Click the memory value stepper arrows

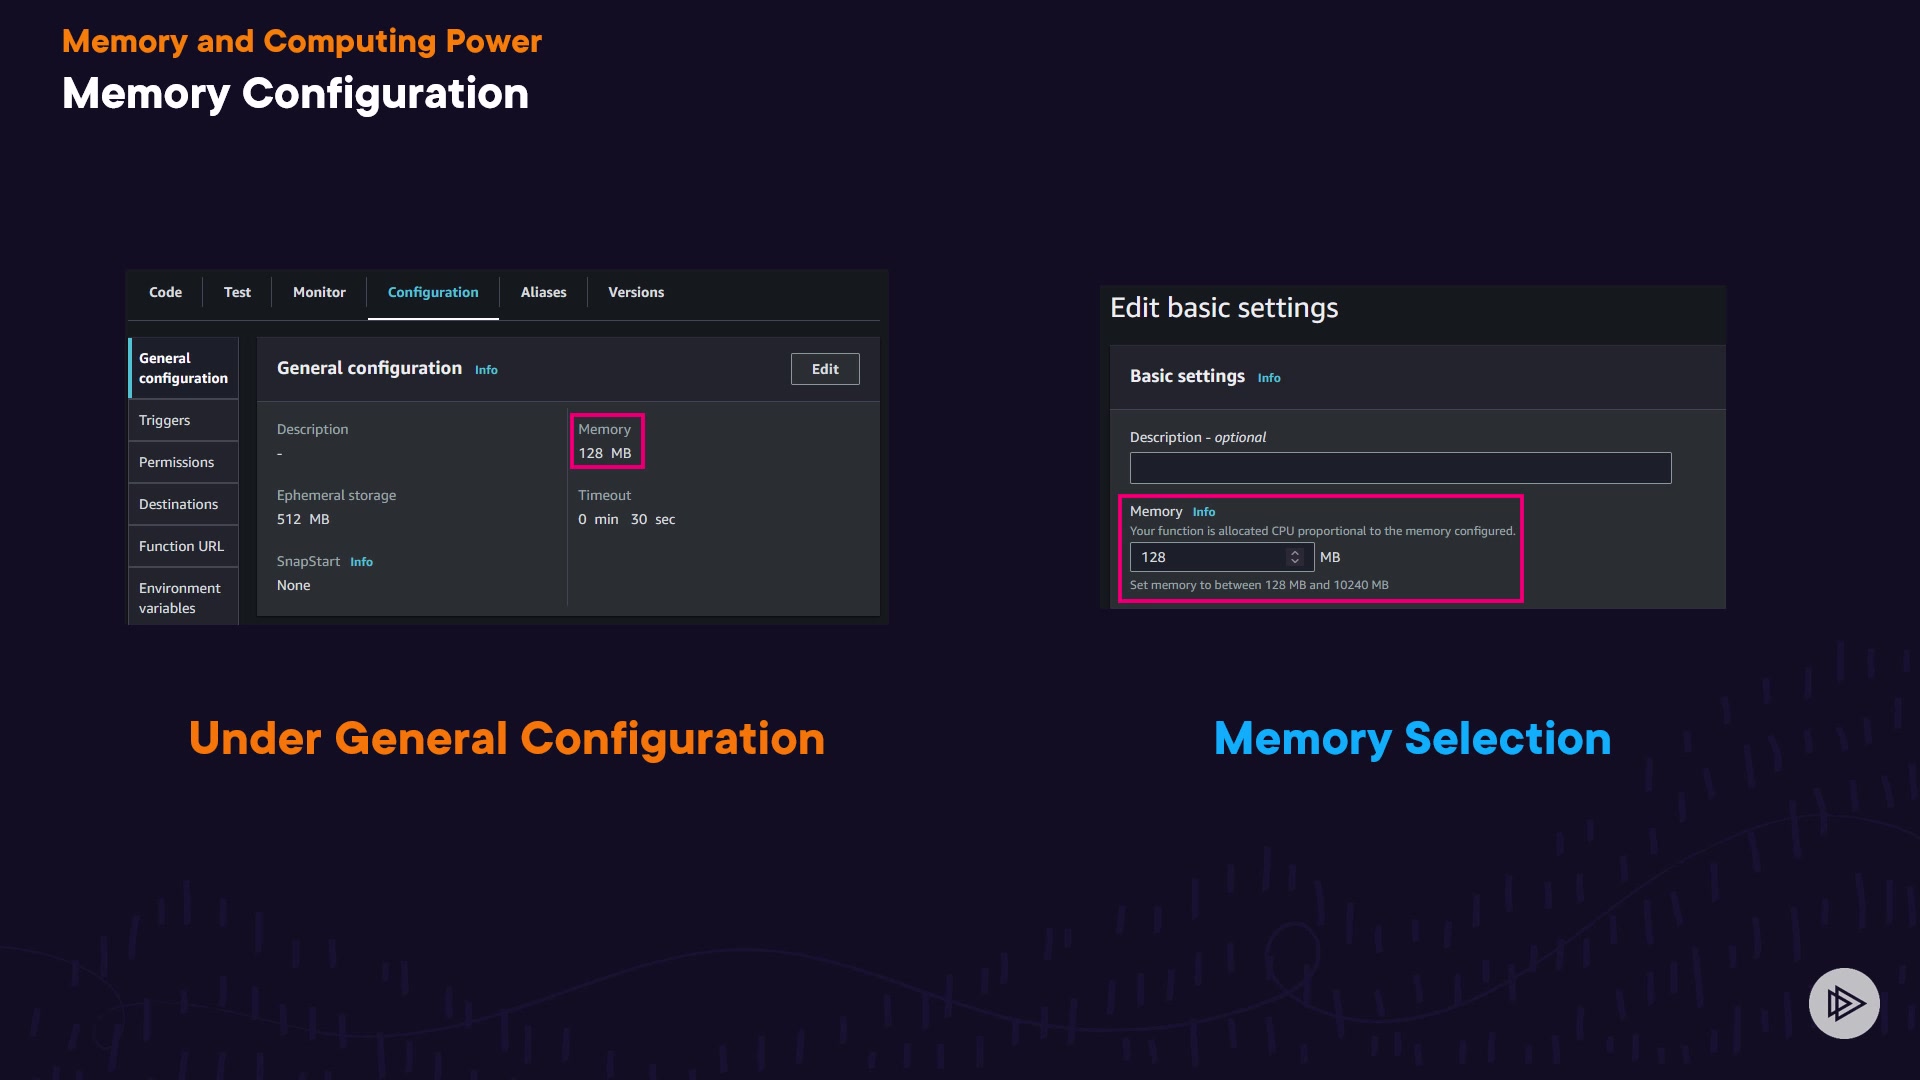pyautogui.click(x=1295, y=557)
